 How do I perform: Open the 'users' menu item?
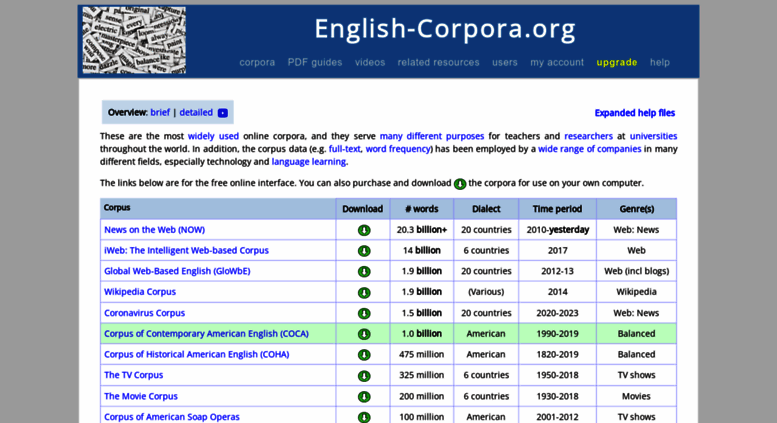(x=504, y=62)
